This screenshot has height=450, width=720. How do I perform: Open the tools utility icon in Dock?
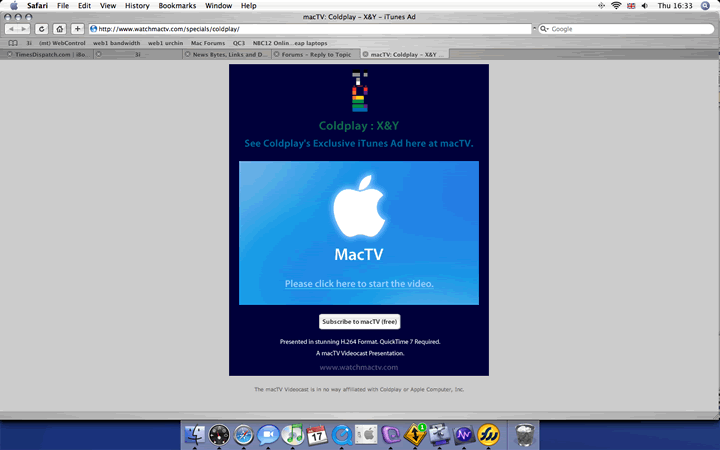439,434
